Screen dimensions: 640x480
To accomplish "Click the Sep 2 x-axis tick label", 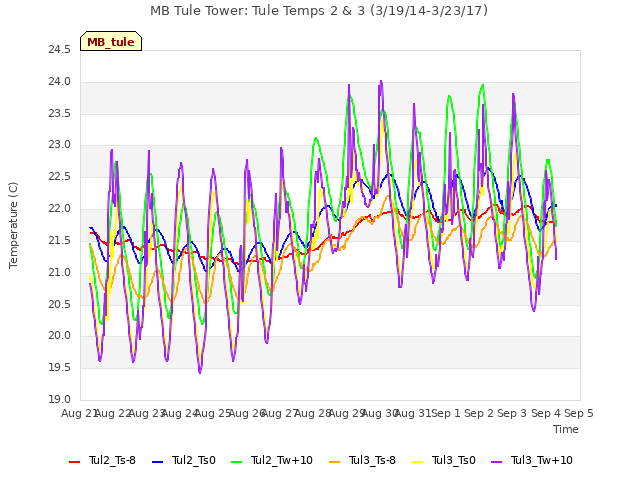I will [x=479, y=413].
